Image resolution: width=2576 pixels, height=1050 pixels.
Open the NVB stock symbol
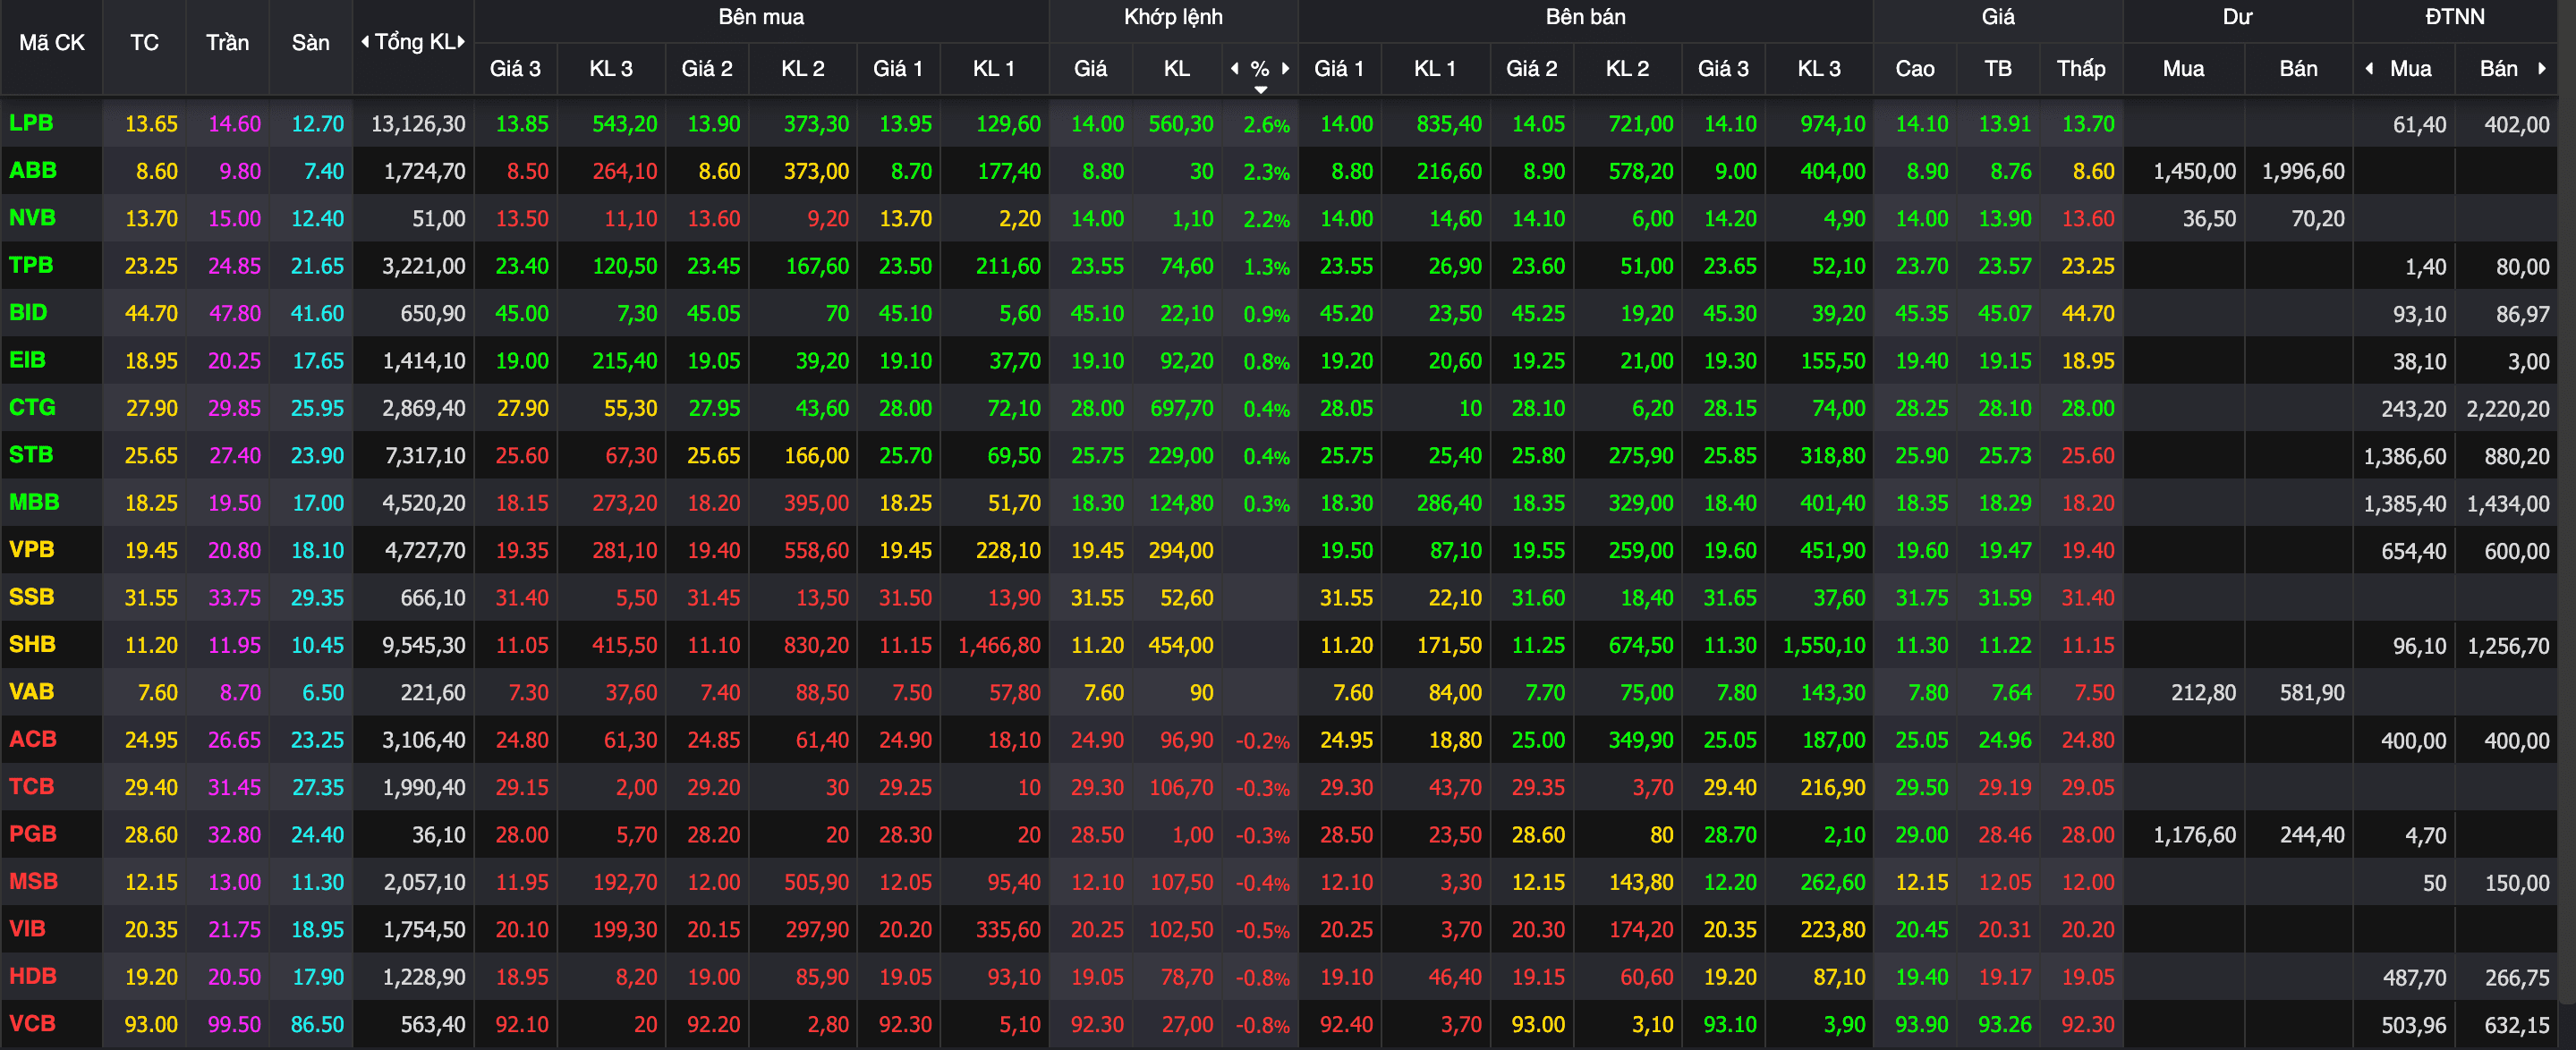pos(32,218)
